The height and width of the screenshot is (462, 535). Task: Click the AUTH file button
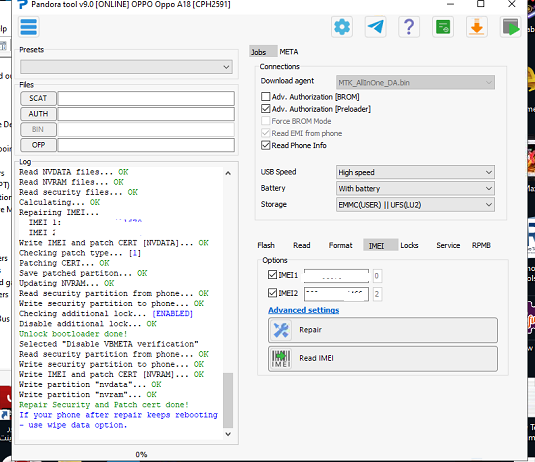pyautogui.click(x=38, y=114)
